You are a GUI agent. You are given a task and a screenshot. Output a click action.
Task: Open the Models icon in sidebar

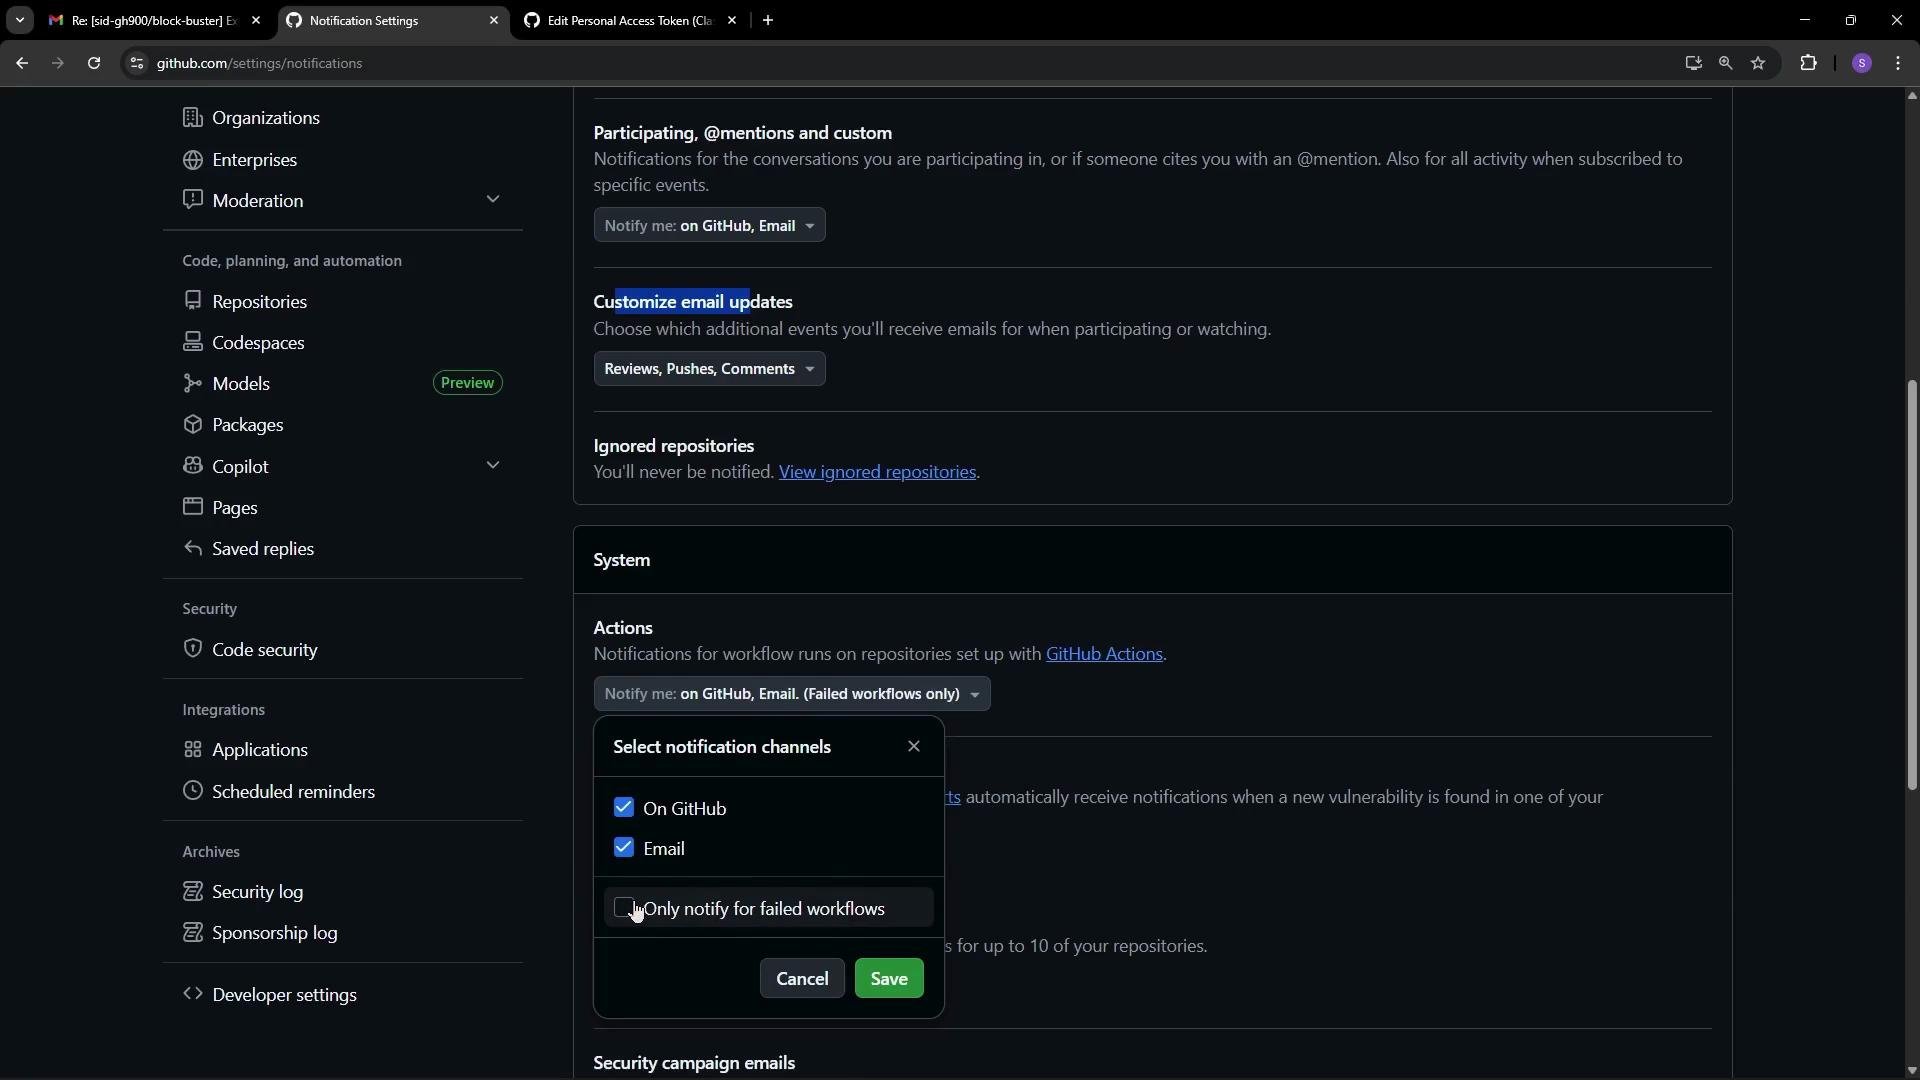(x=192, y=384)
